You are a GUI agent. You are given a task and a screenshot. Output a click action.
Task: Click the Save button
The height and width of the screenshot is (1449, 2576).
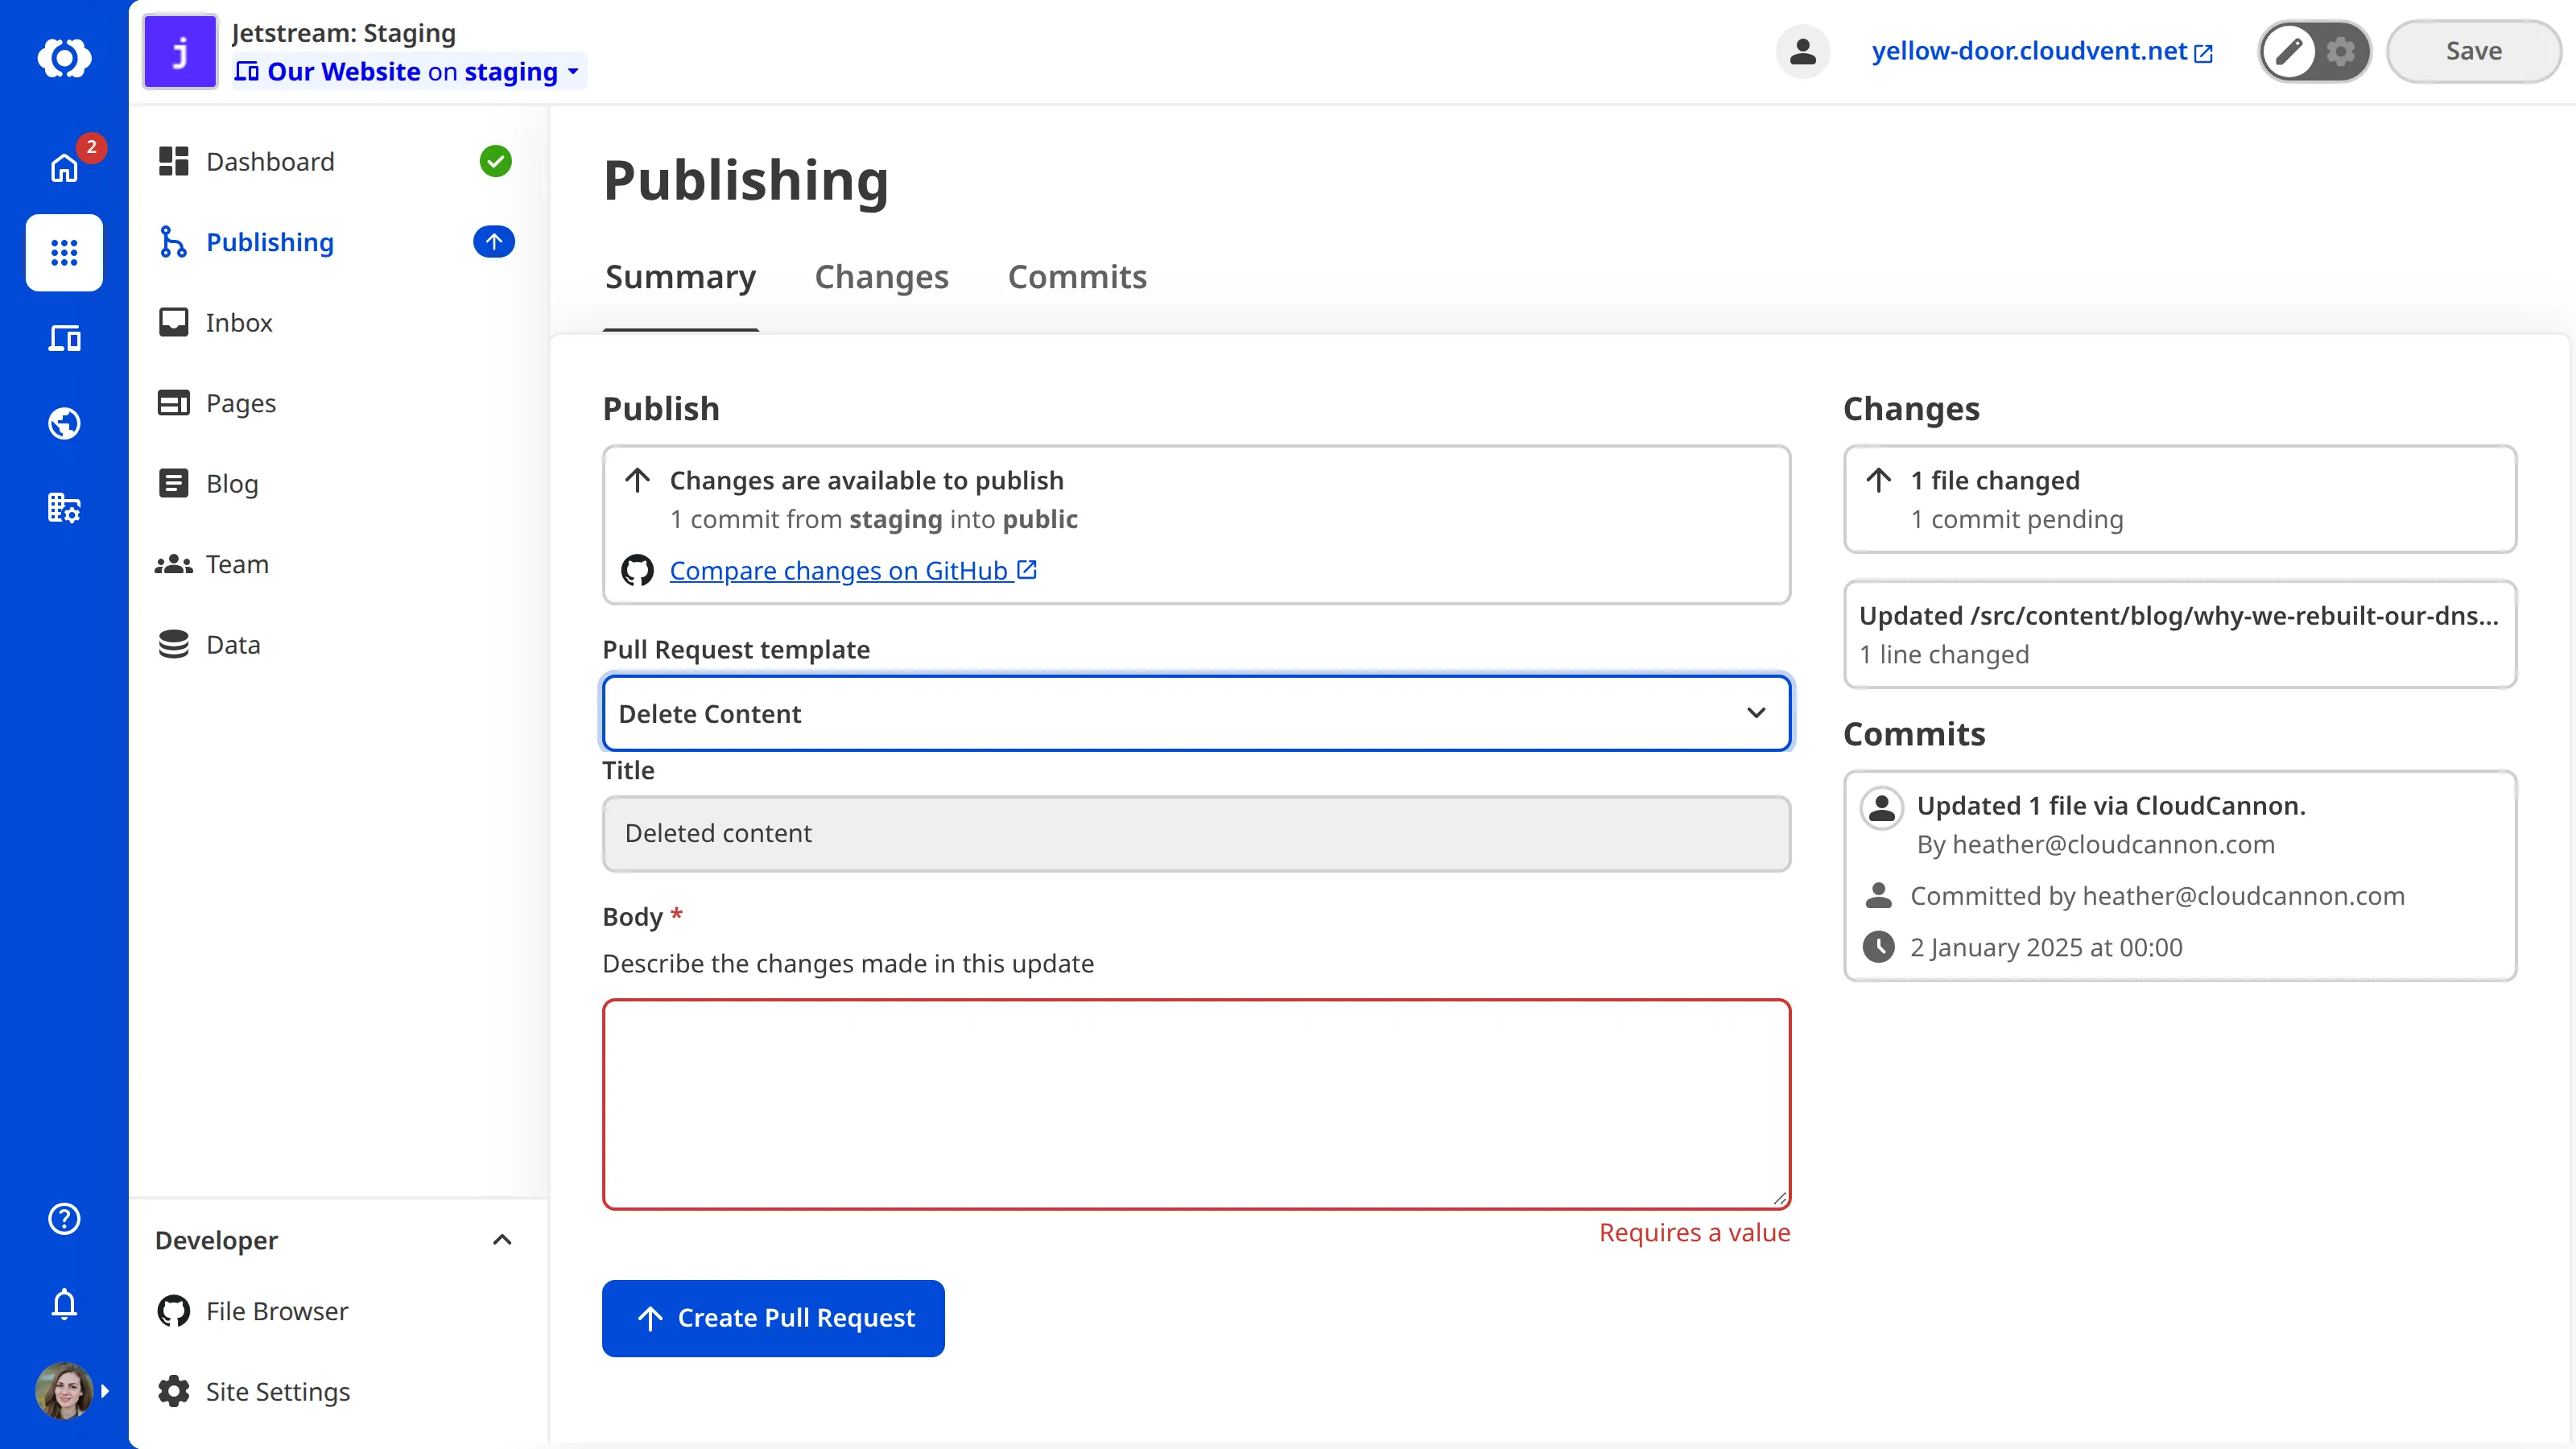tap(2473, 51)
